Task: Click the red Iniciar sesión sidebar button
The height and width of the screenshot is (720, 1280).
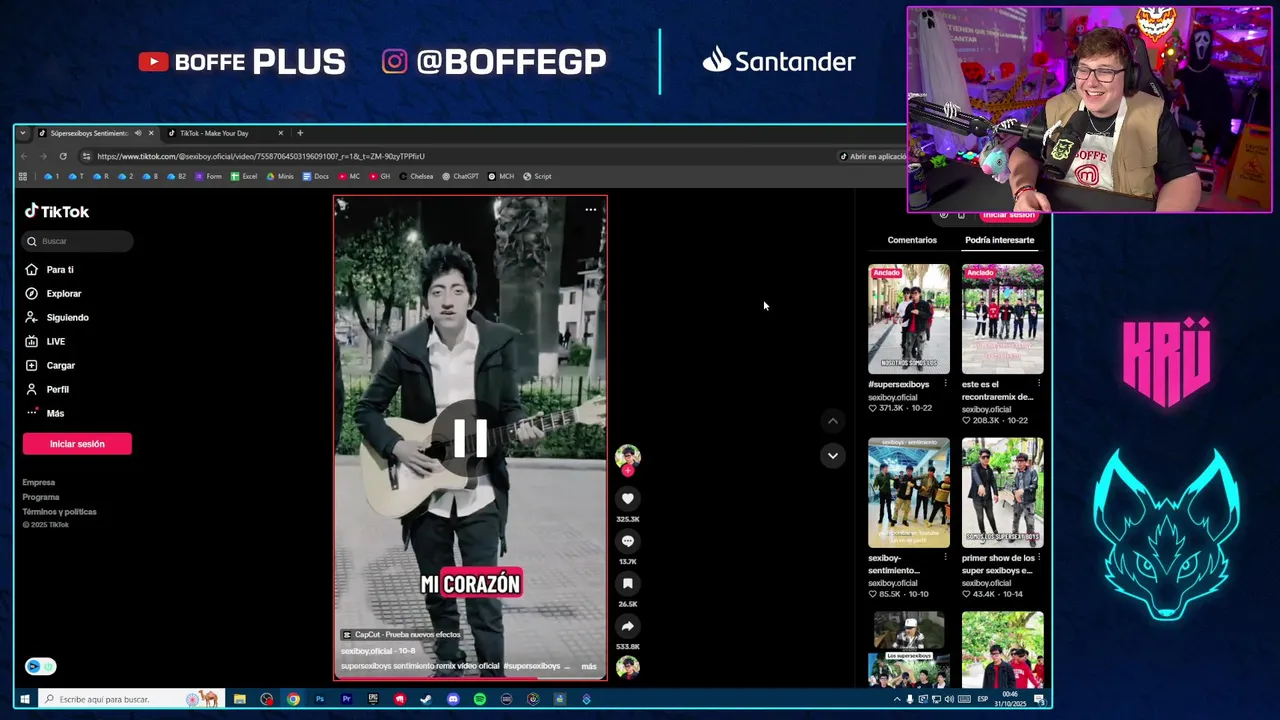Action: pos(77,444)
